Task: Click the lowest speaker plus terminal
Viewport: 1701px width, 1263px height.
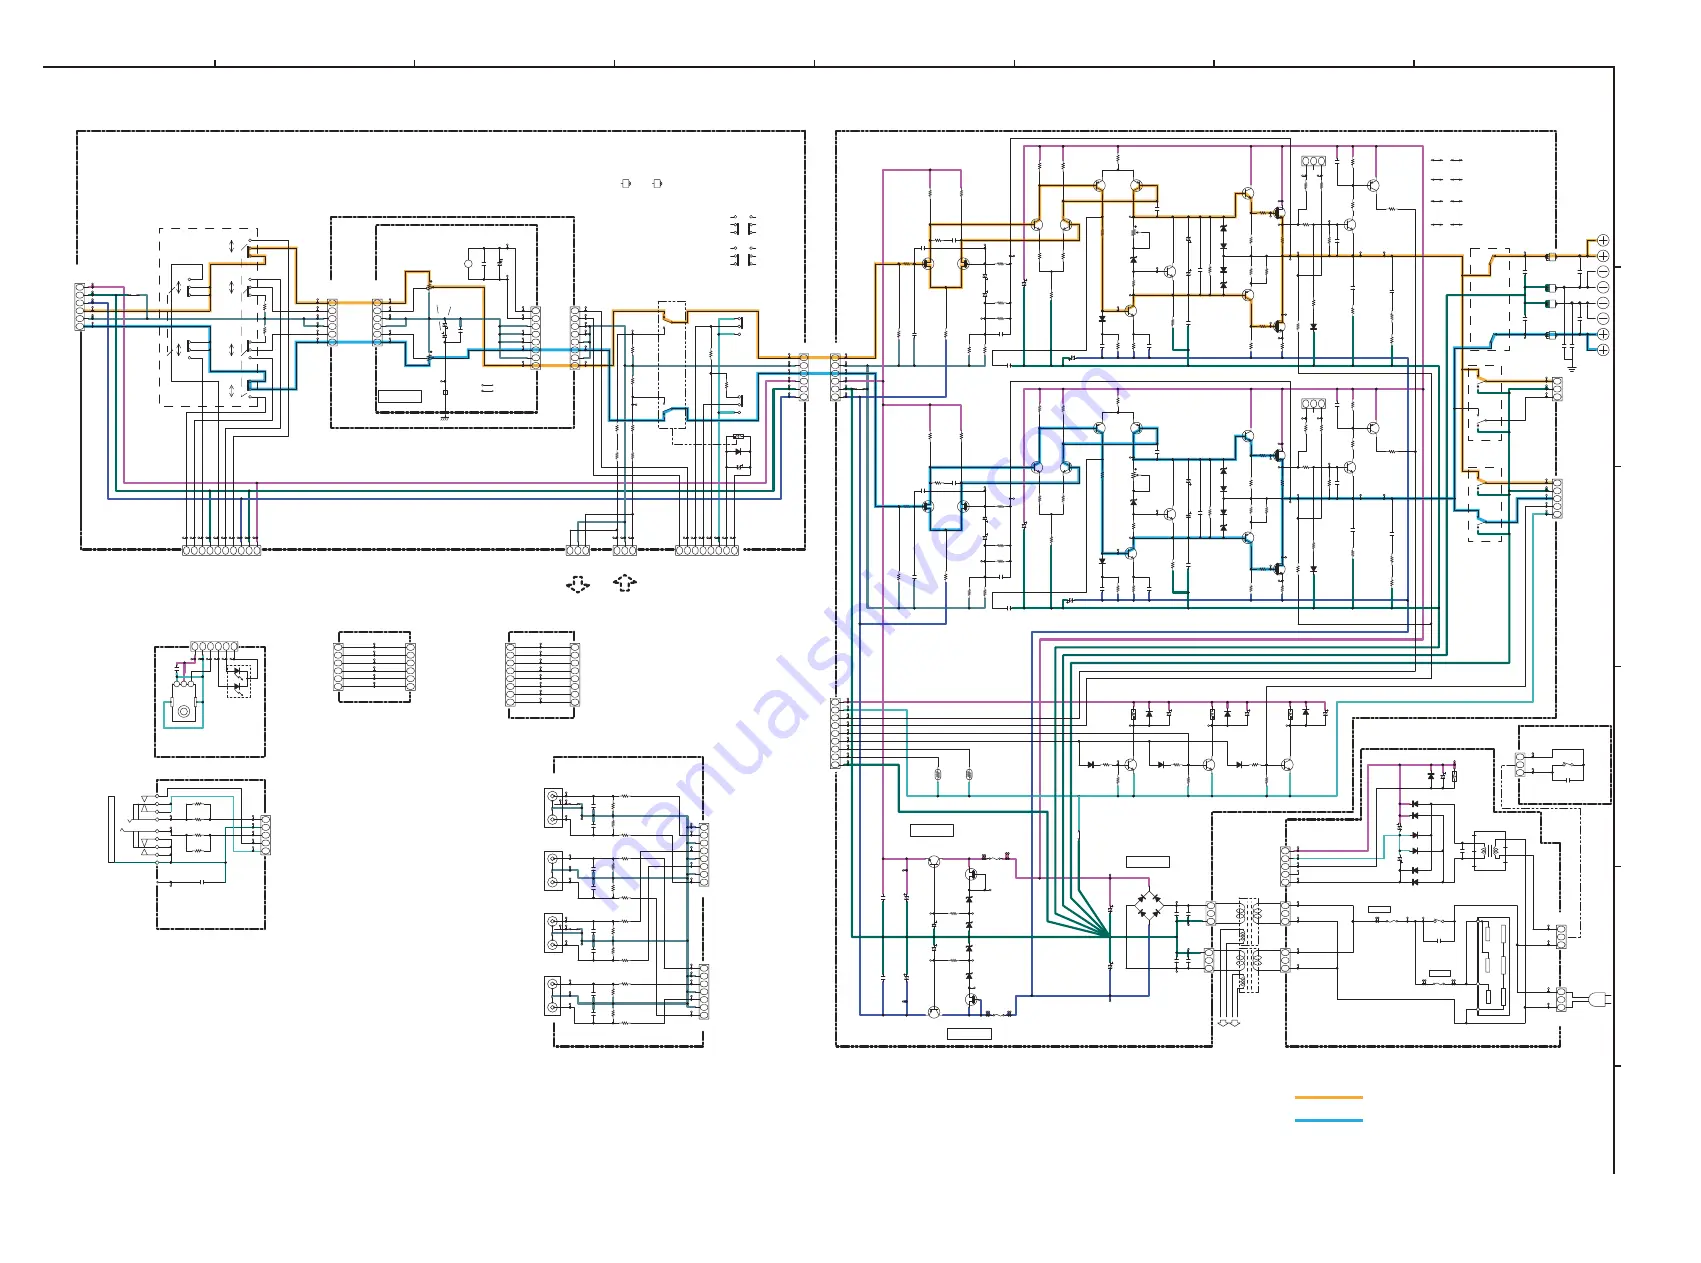Action: [x=1603, y=350]
